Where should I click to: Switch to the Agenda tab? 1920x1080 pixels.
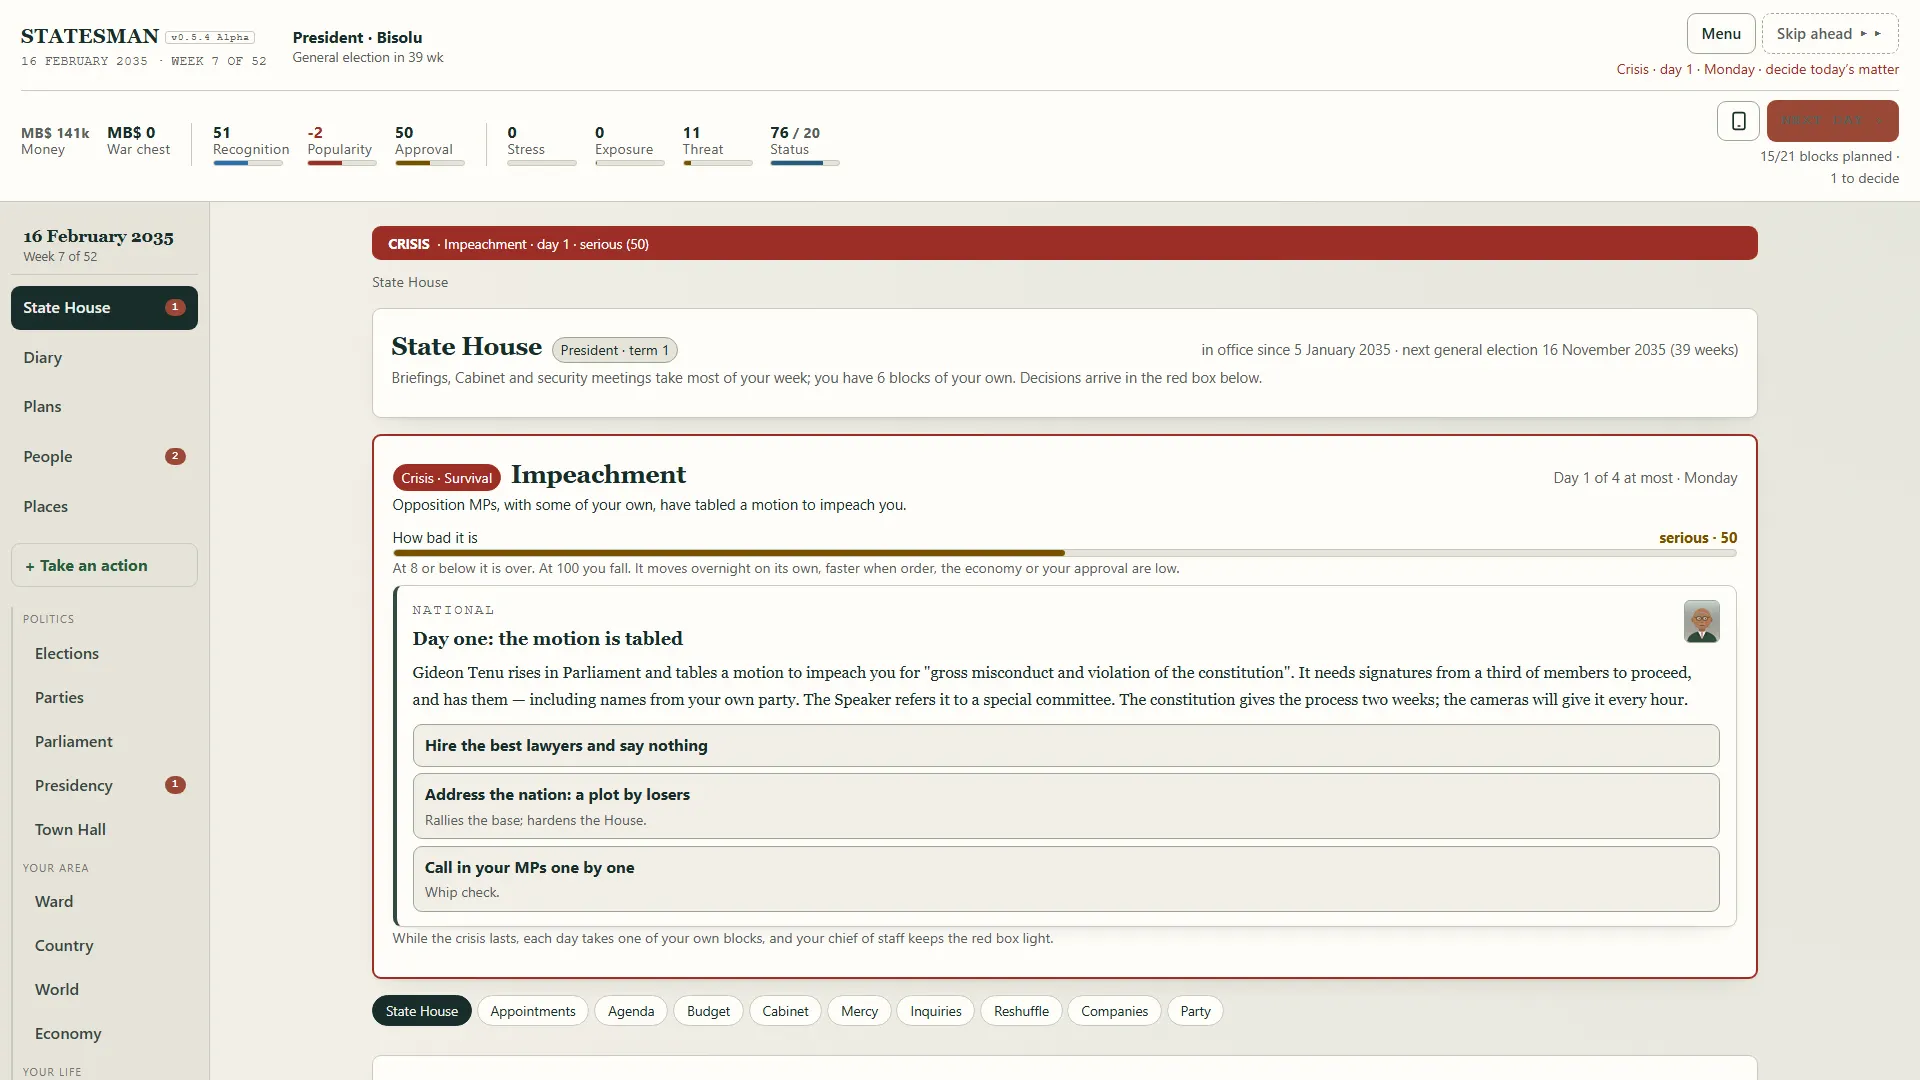(x=631, y=1011)
